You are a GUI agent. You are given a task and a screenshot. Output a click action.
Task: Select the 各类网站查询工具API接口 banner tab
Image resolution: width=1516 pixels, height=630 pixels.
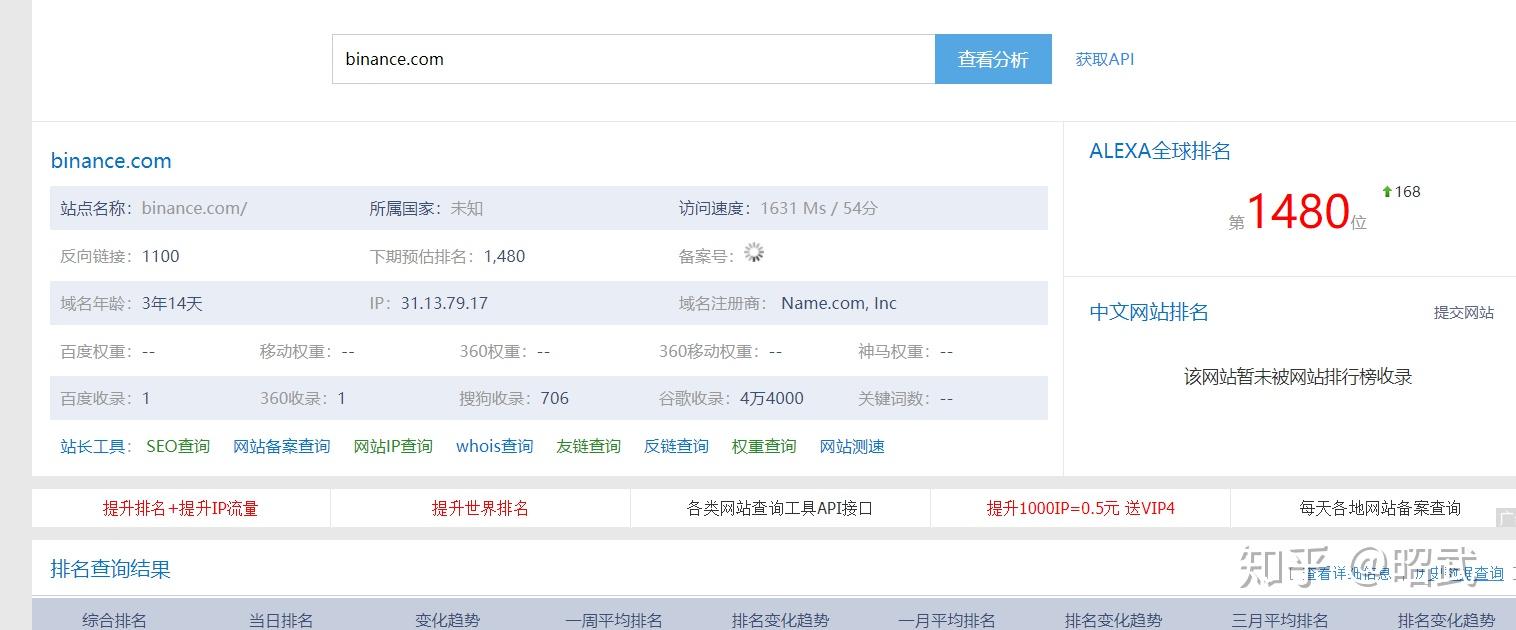click(780, 508)
